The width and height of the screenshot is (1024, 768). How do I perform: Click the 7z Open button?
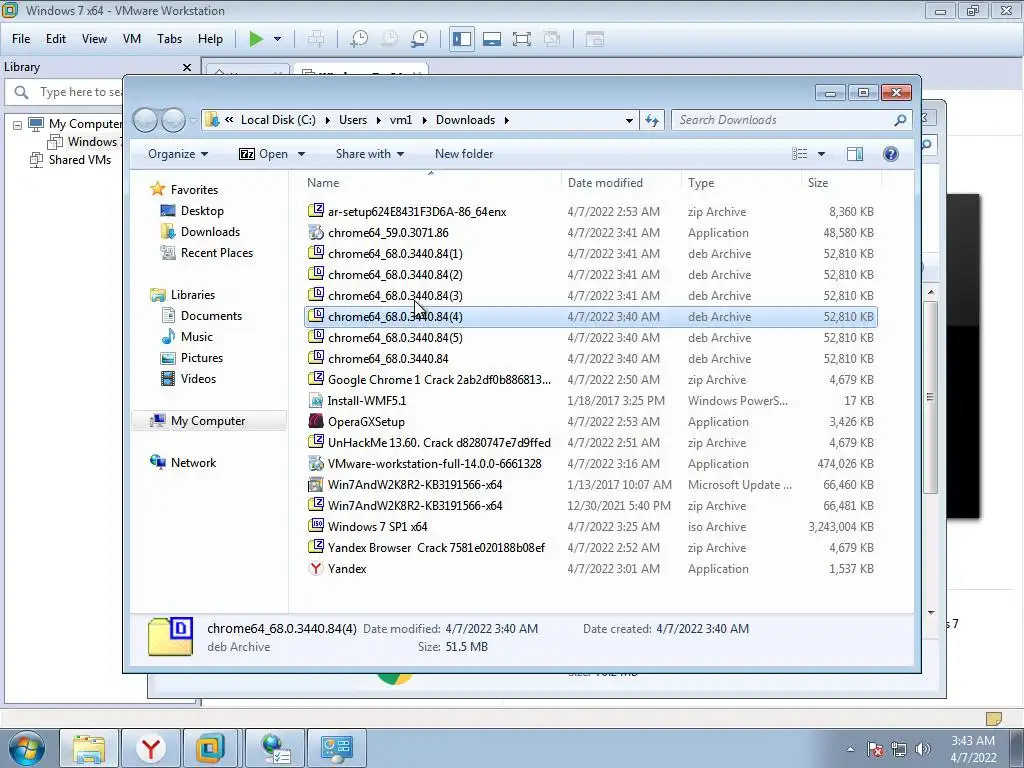tap(263, 154)
